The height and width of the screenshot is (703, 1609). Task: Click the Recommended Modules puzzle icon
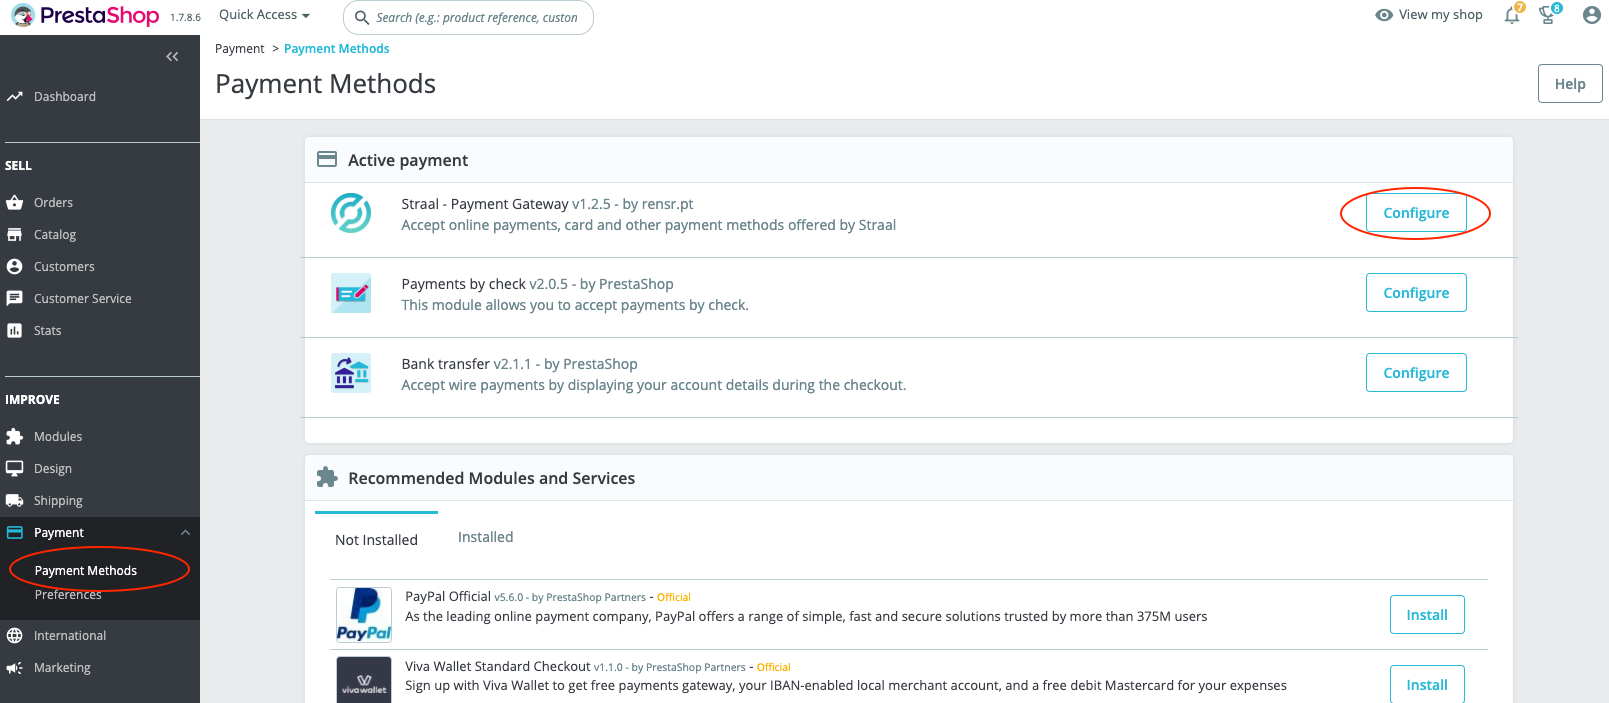(327, 478)
